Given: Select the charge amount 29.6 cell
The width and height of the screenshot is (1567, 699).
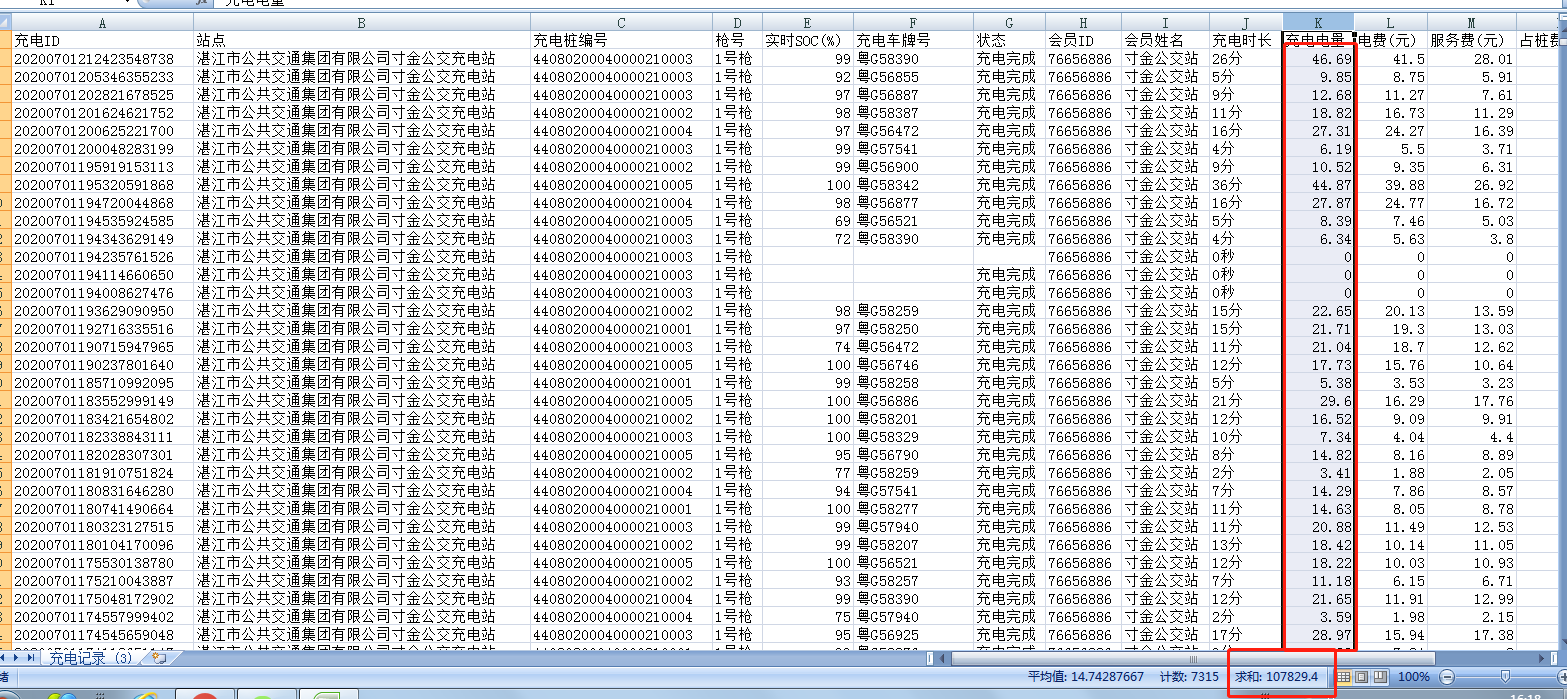Looking at the screenshot, I should click(x=1319, y=401).
